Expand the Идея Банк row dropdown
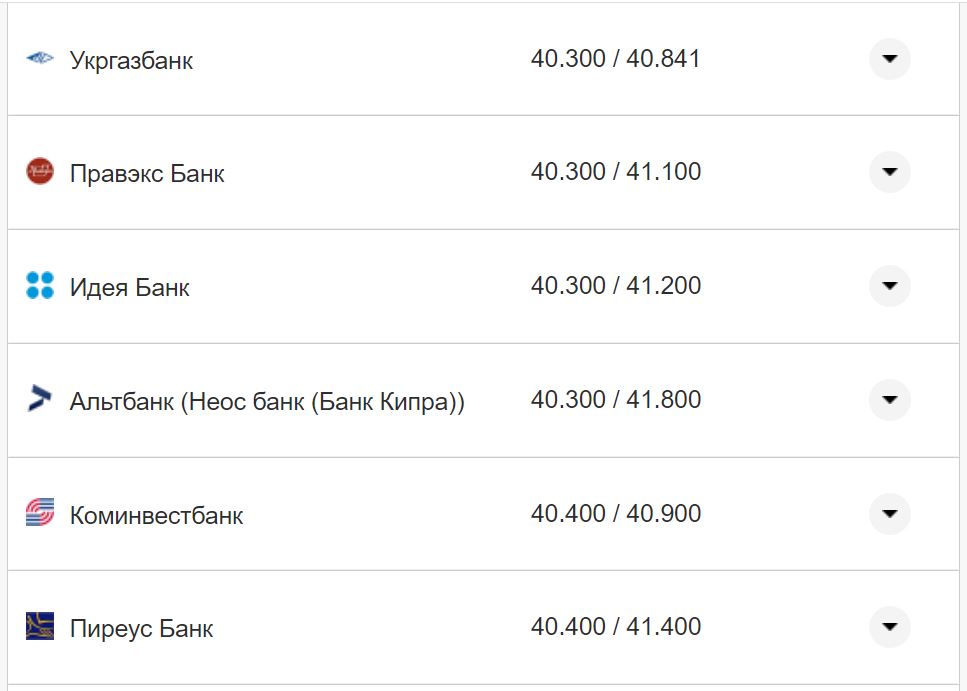The image size is (967, 691). tap(889, 286)
